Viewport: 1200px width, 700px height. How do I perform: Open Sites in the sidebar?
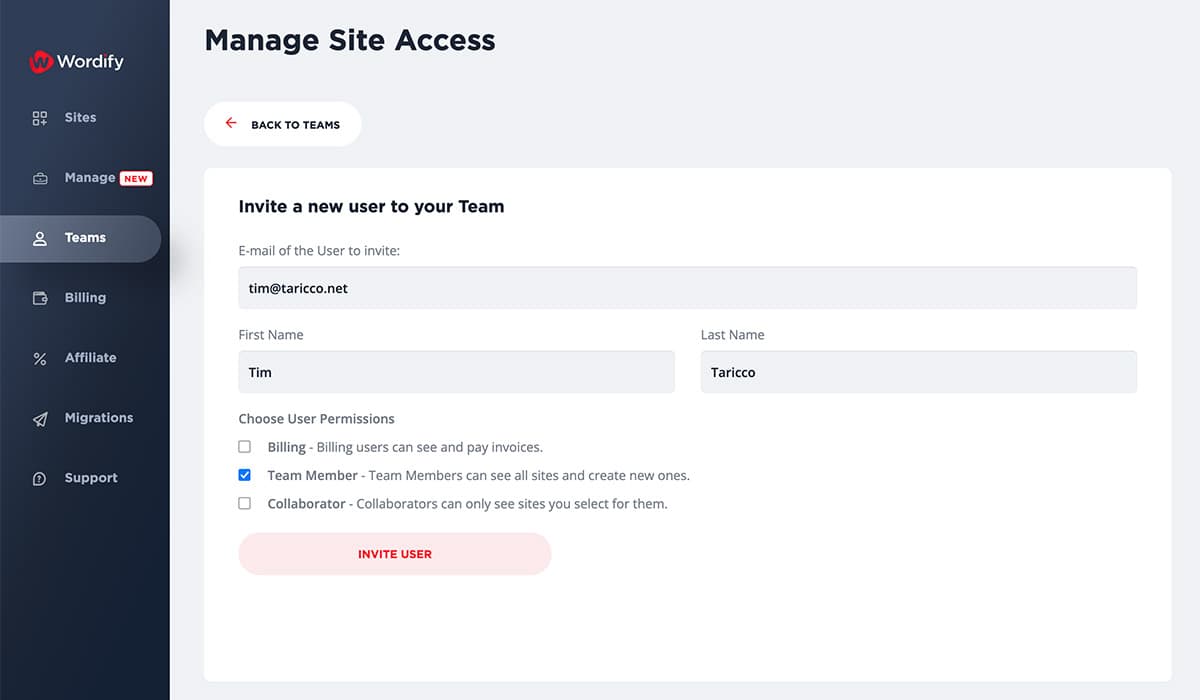[80, 118]
